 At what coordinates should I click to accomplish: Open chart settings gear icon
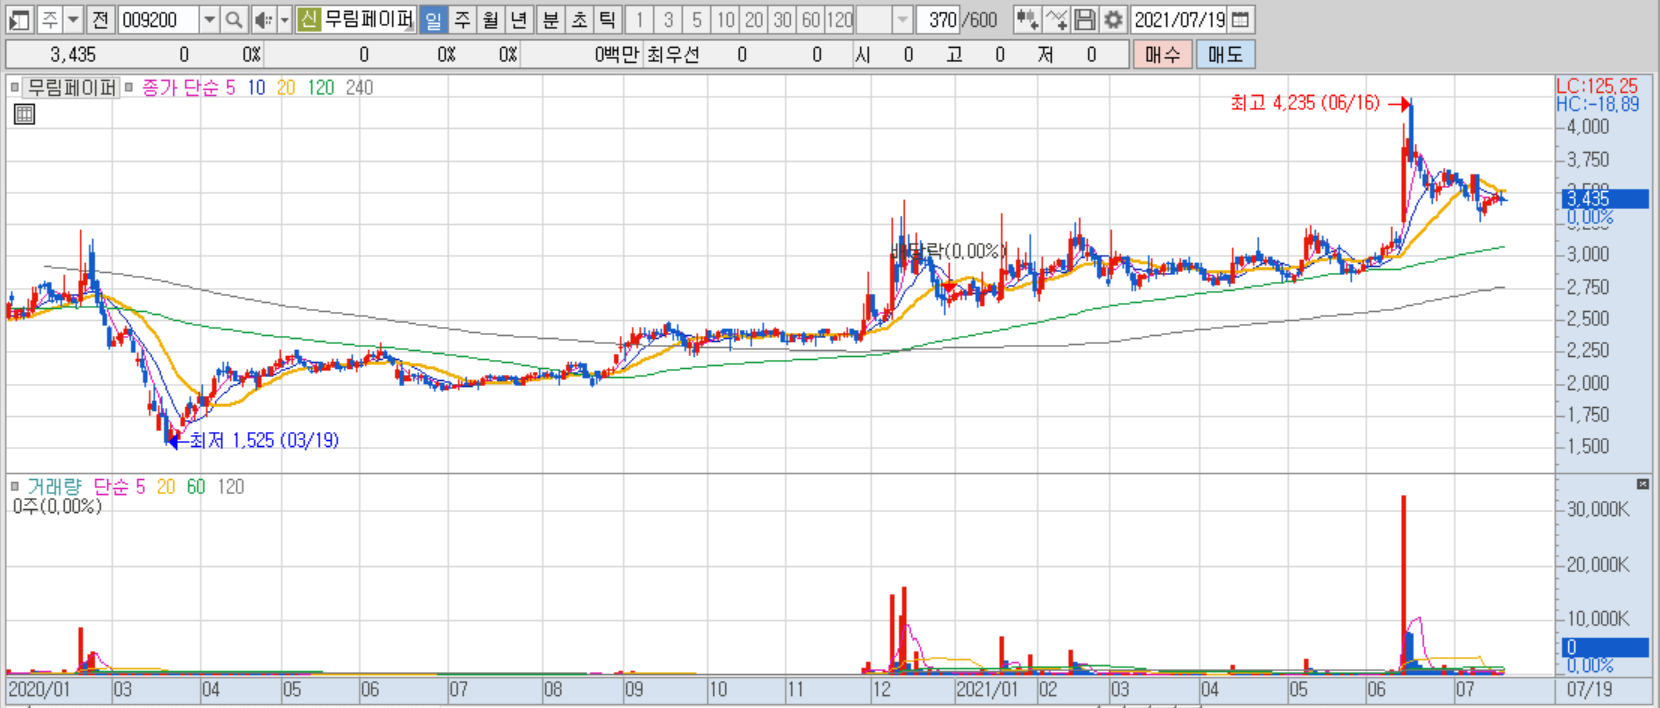coord(1113,19)
